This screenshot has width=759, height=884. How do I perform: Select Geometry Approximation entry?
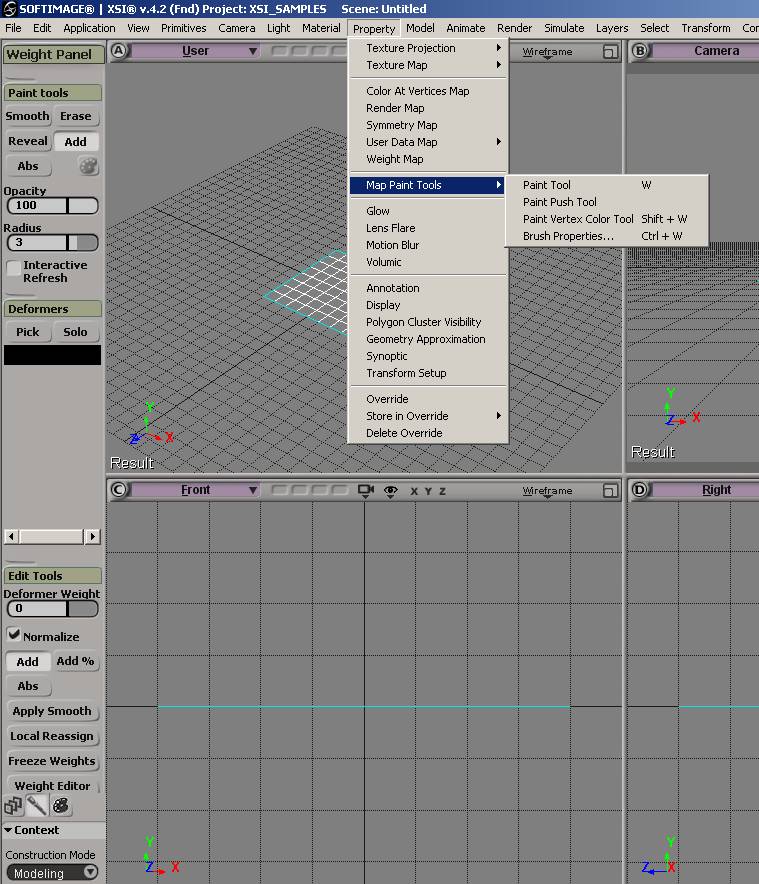point(428,339)
